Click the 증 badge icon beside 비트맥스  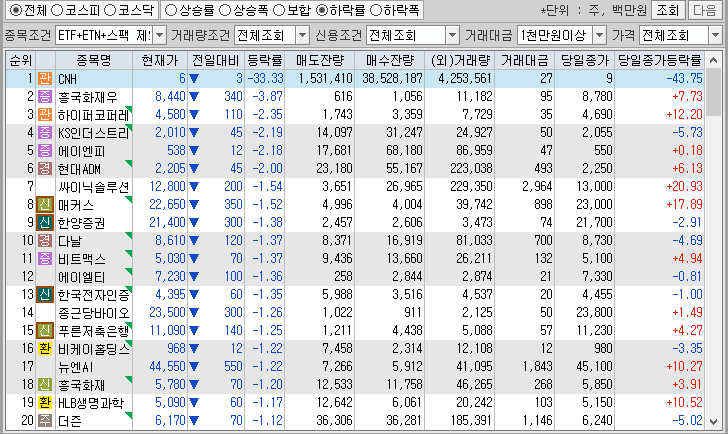[x=45, y=258]
